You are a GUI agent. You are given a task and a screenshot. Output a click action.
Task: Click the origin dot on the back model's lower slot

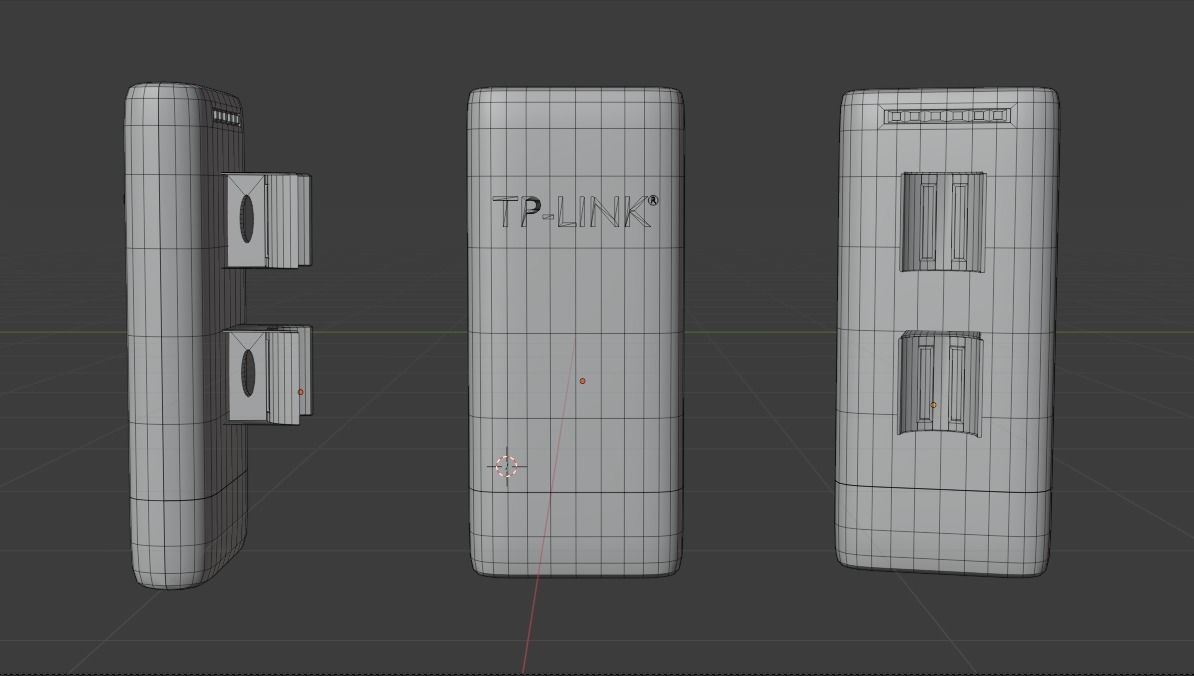coord(934,405)
